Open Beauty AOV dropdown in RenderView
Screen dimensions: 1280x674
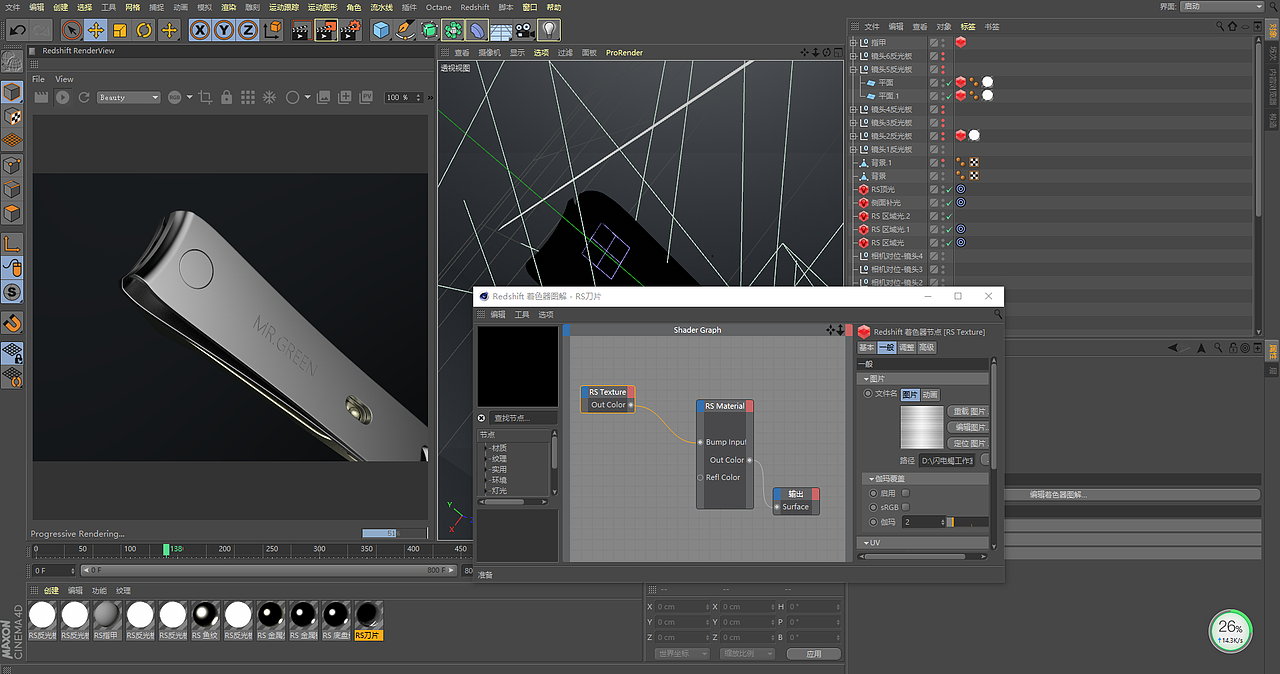pyautogui.click(x=128, y=97)
